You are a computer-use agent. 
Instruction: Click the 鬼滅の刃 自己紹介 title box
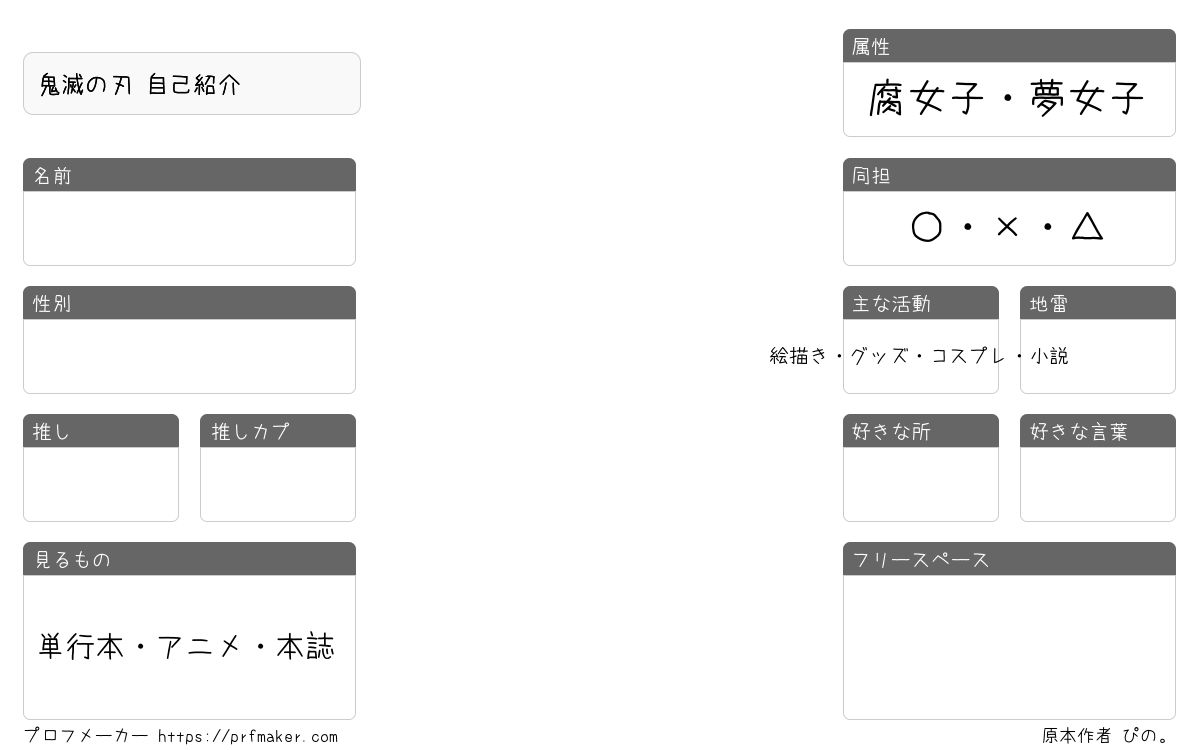pyautogui.click(x=192, y=84)
